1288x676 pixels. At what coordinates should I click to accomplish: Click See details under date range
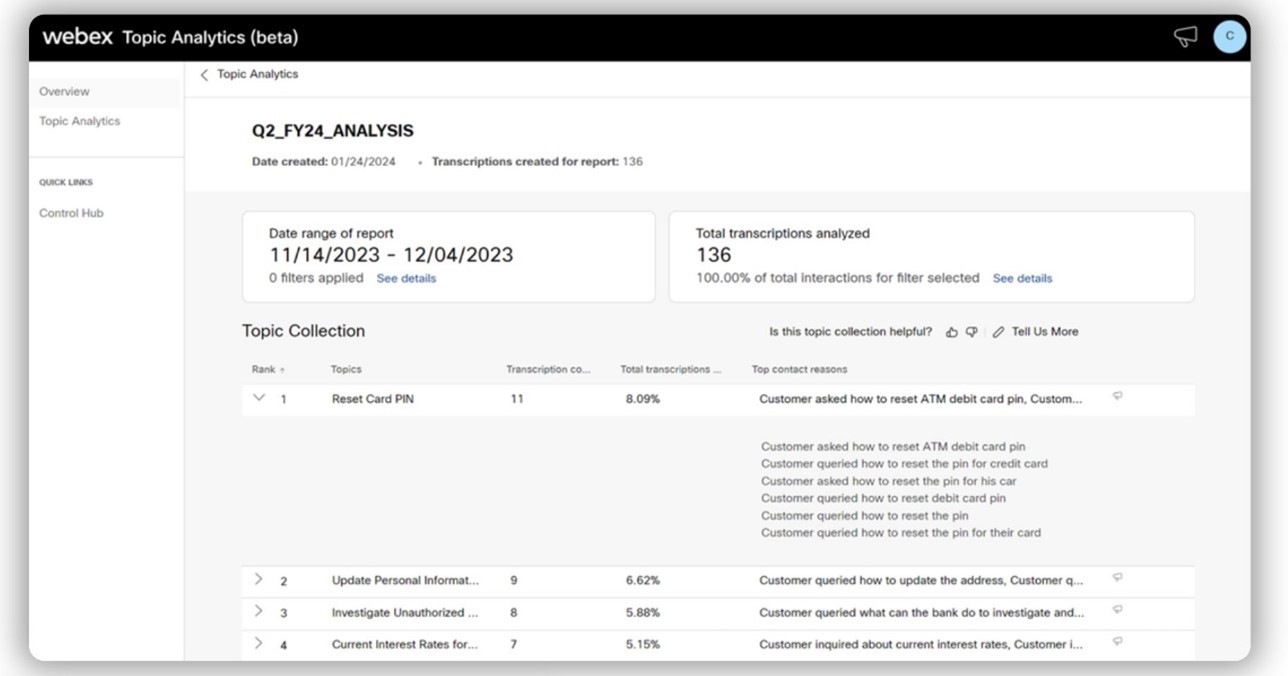tap(406, 278)
